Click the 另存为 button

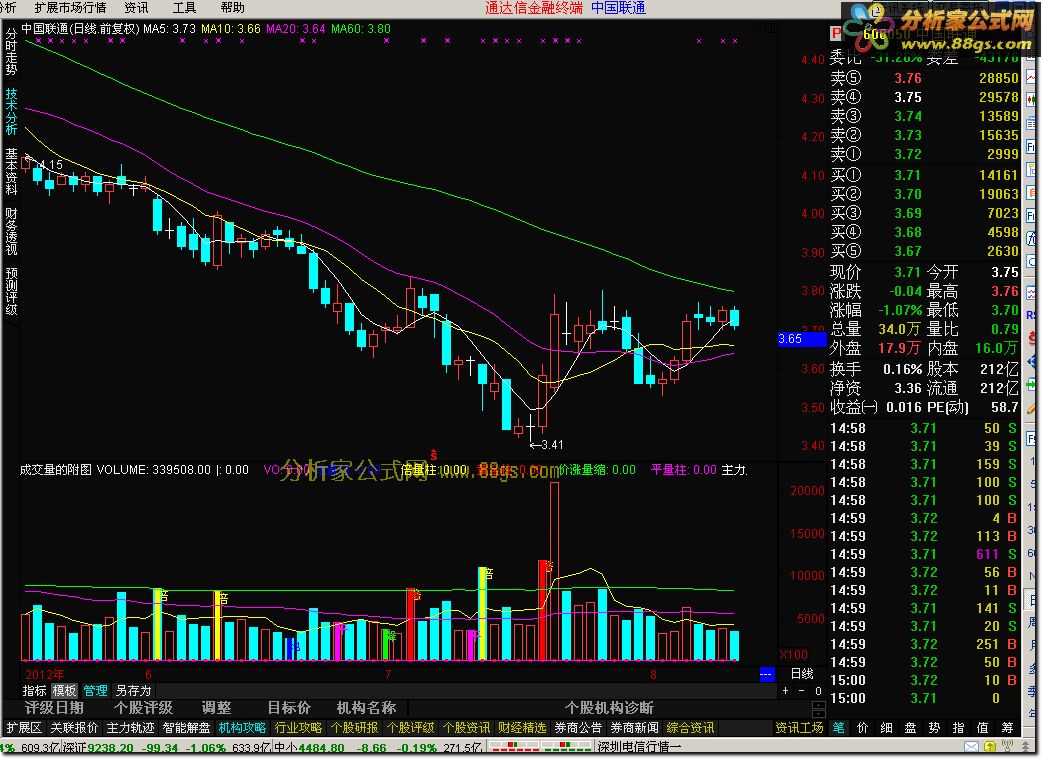tap(133, 690)
